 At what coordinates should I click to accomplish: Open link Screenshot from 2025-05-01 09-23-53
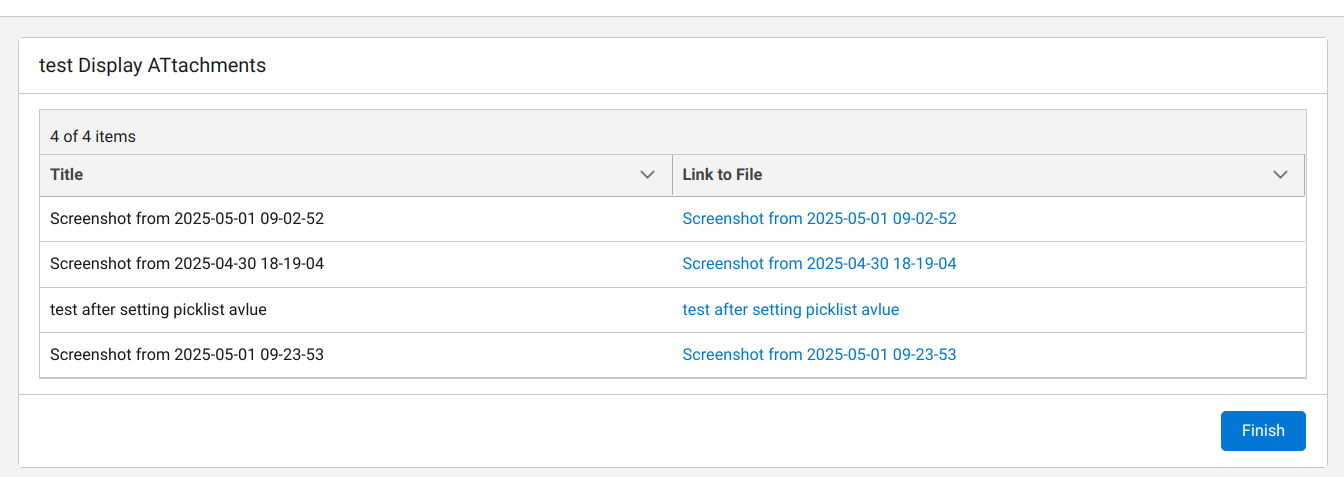point(819,355)
